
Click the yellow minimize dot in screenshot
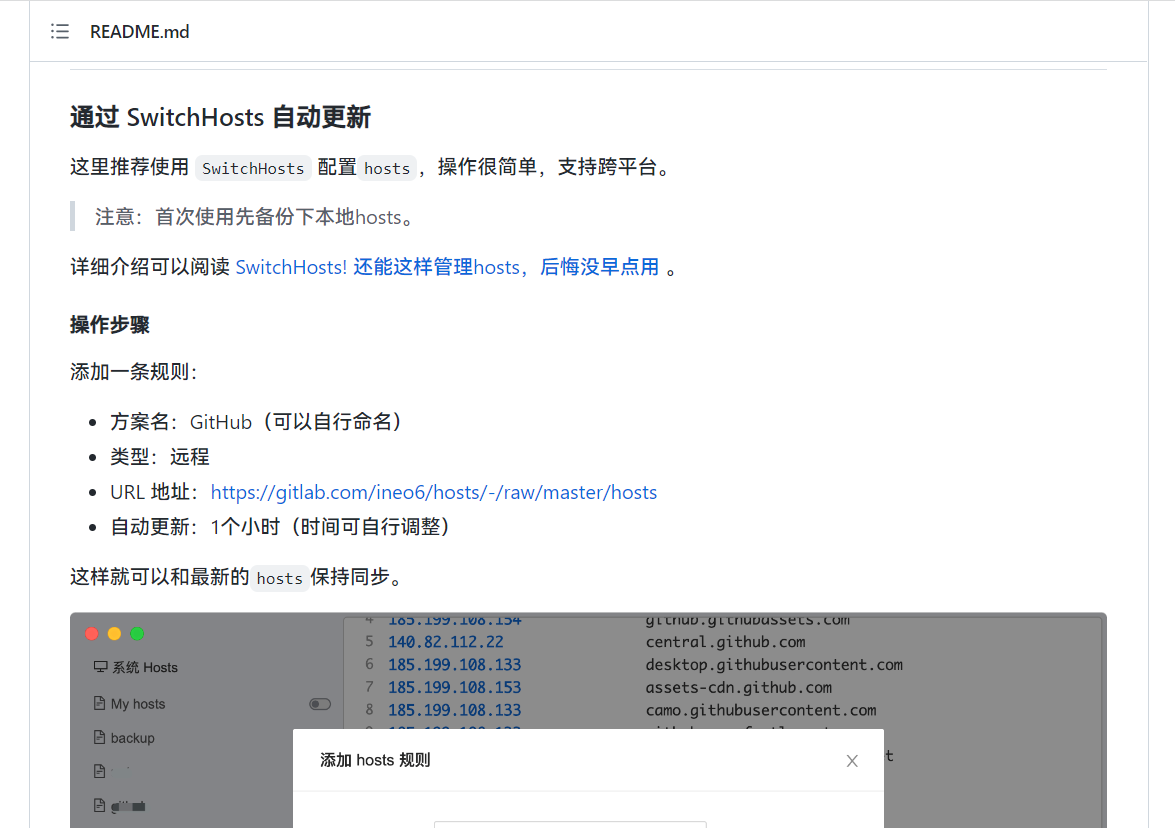(114, 634)
